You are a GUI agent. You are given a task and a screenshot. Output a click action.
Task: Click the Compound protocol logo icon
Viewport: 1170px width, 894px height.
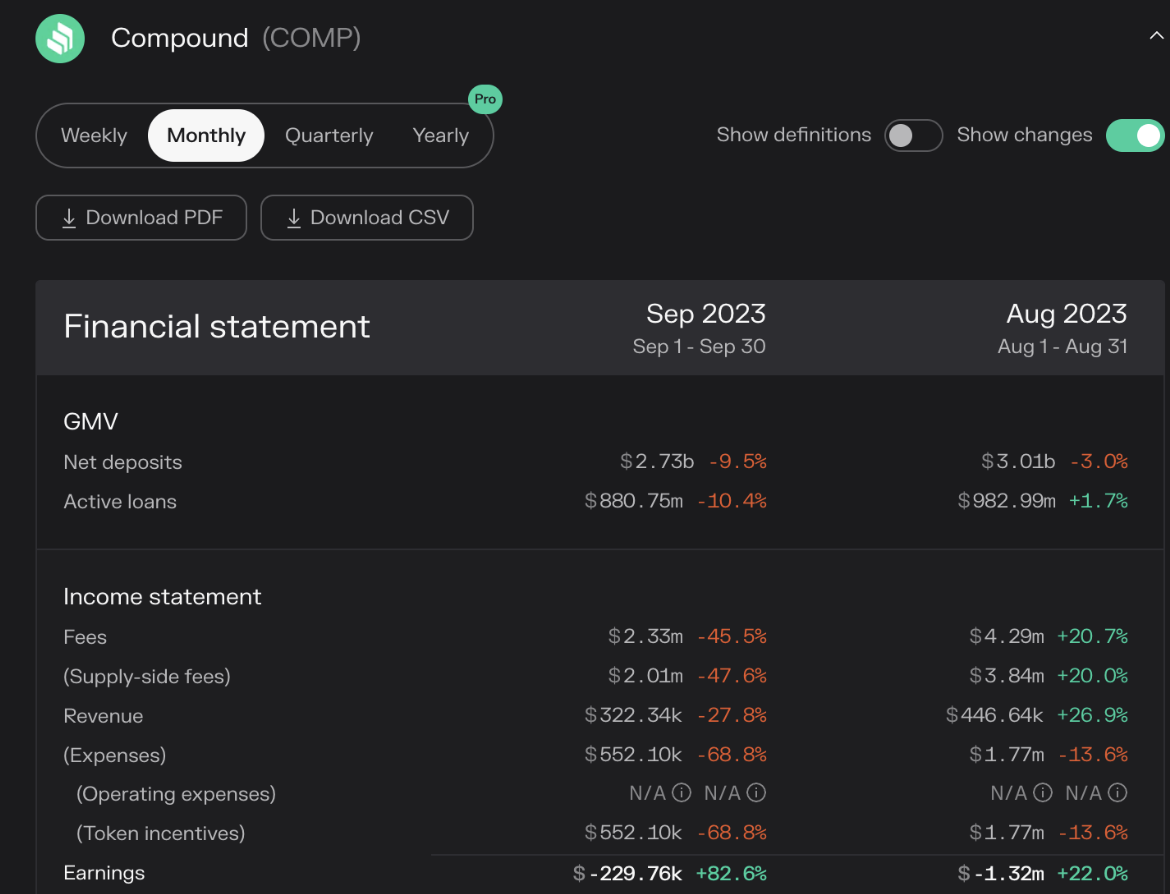(x=59, y=37)
